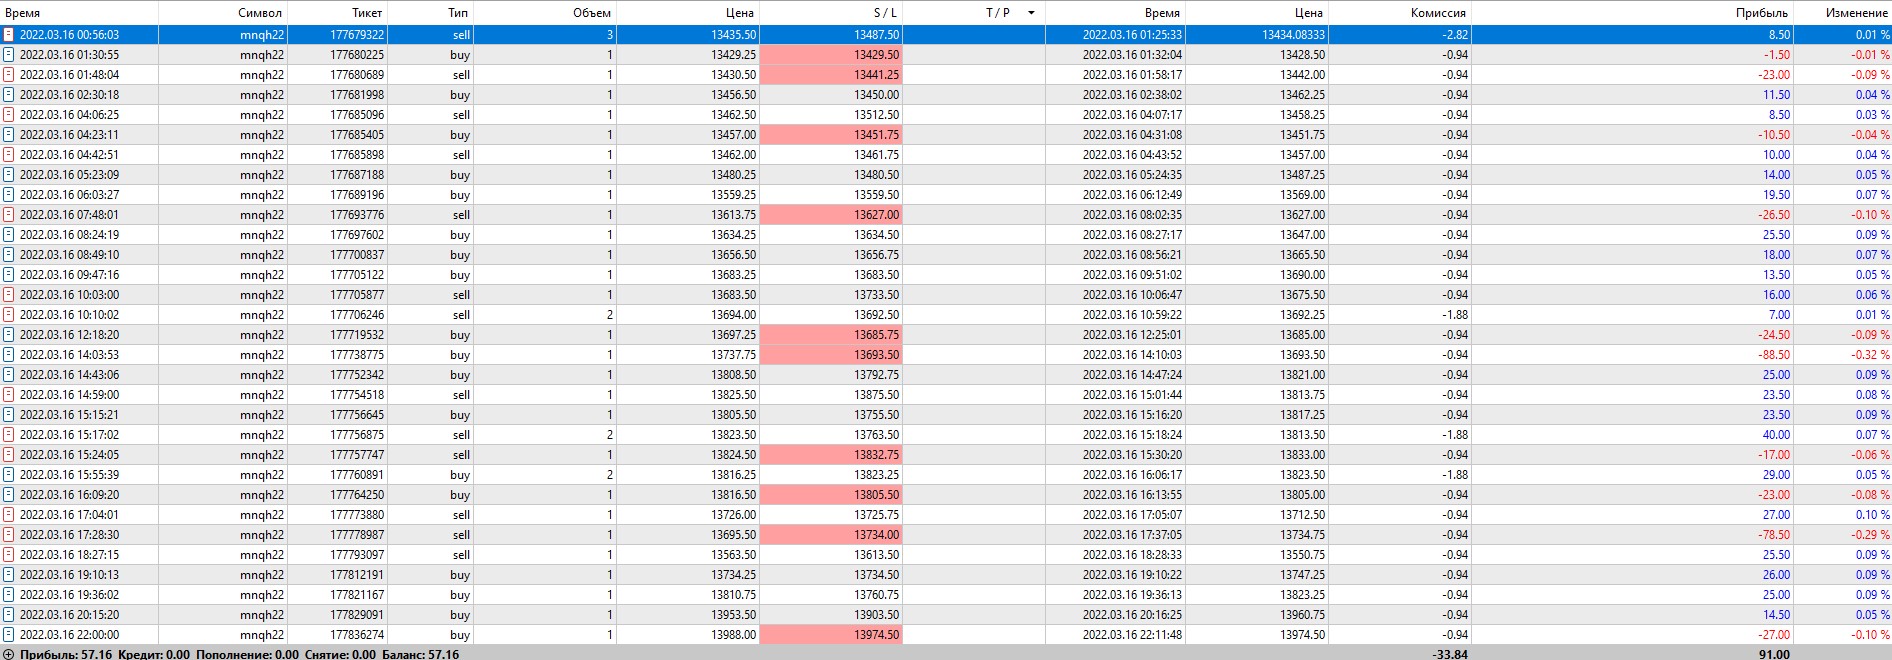The image size is (1892, 660).
Task: Sort by the Объем column header
Action: 592,13
